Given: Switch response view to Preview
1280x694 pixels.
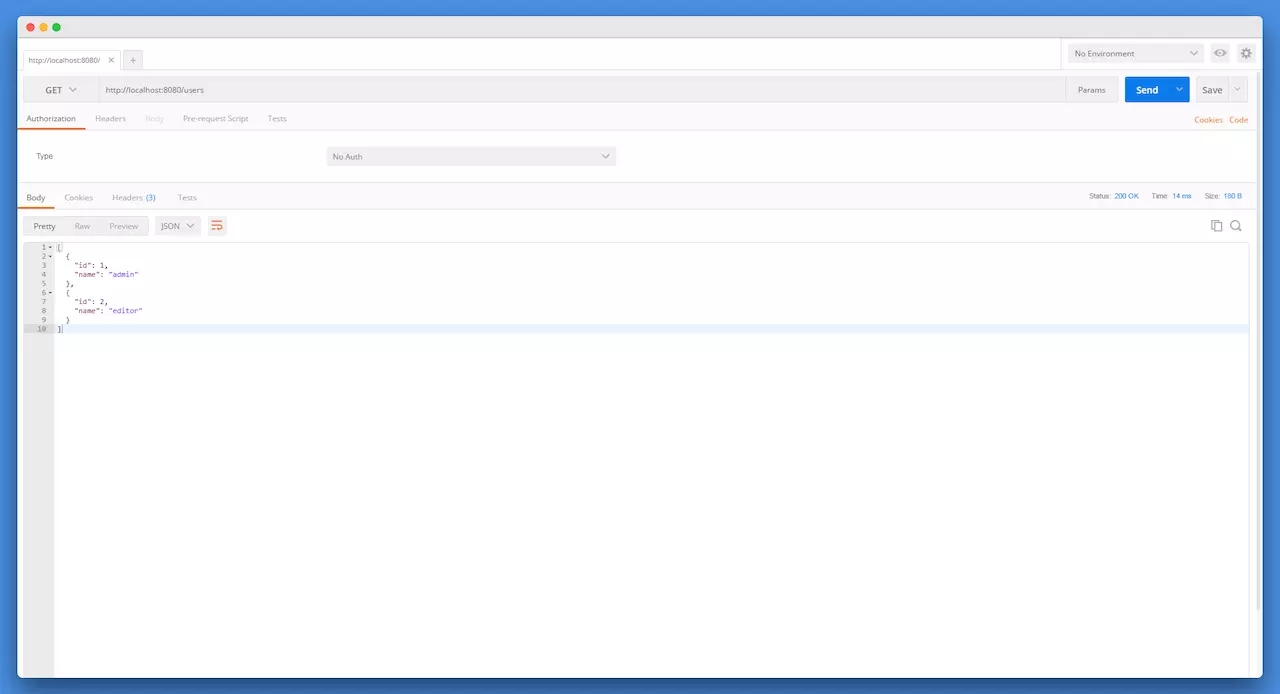Looking at the screenshot, I should point(124,226).
